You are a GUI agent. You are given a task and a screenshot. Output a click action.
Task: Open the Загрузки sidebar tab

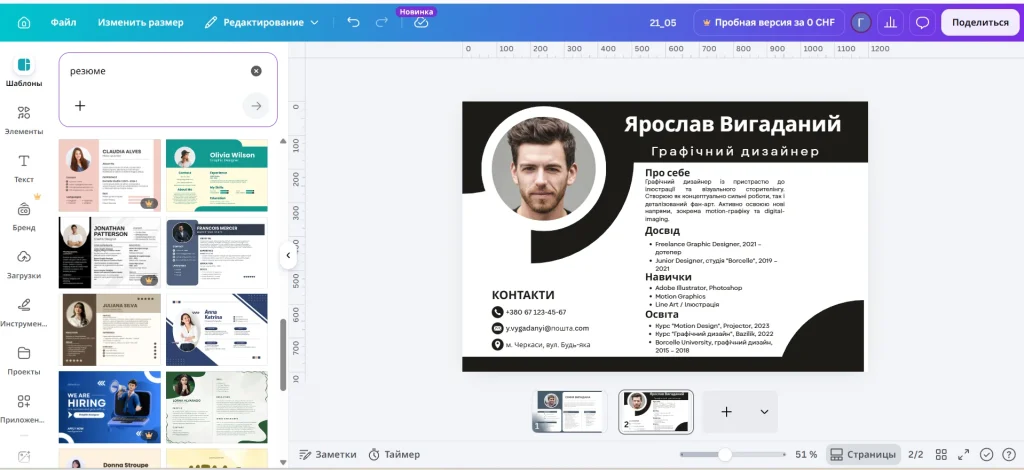(24, 264)
